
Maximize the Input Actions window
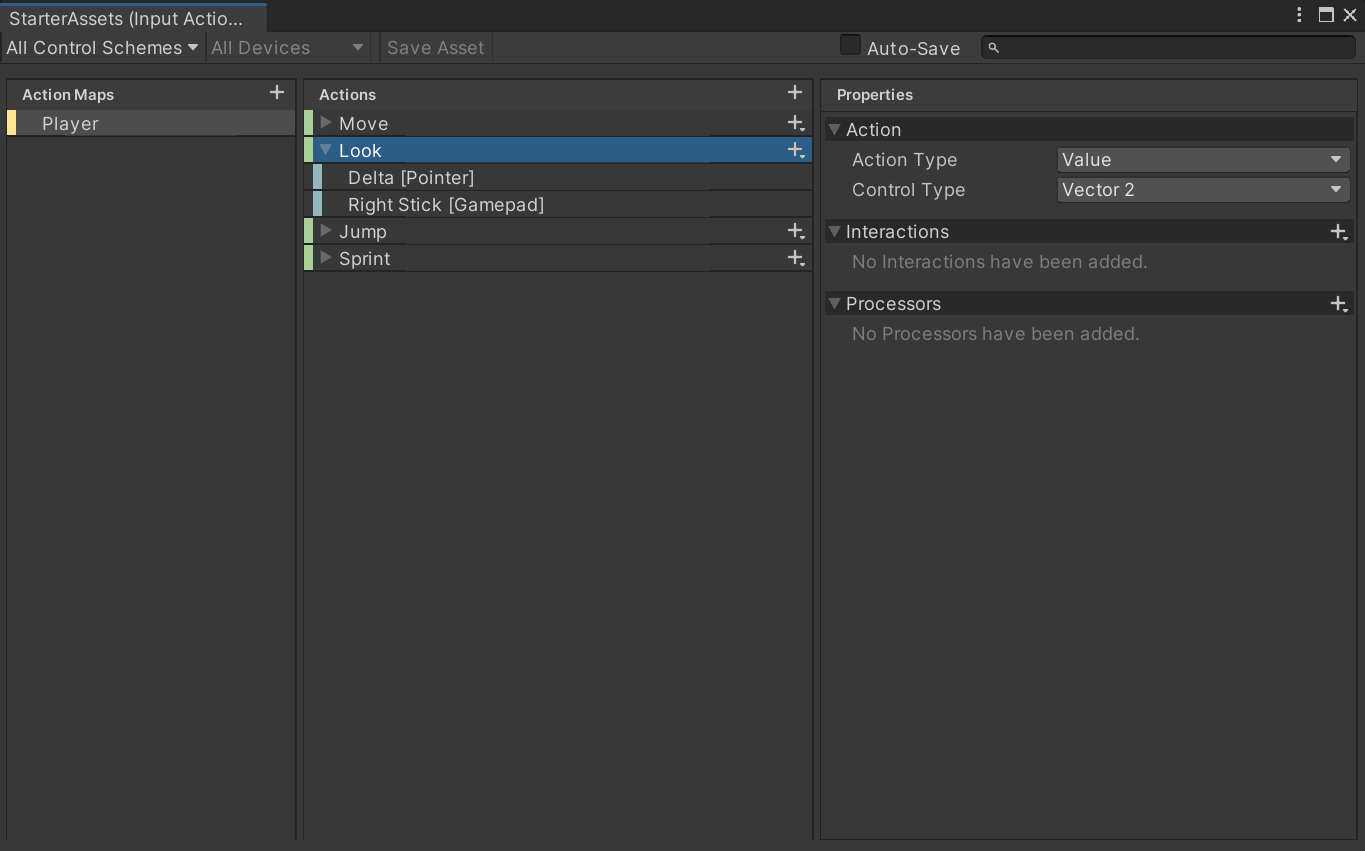[x=1326, y=15]
